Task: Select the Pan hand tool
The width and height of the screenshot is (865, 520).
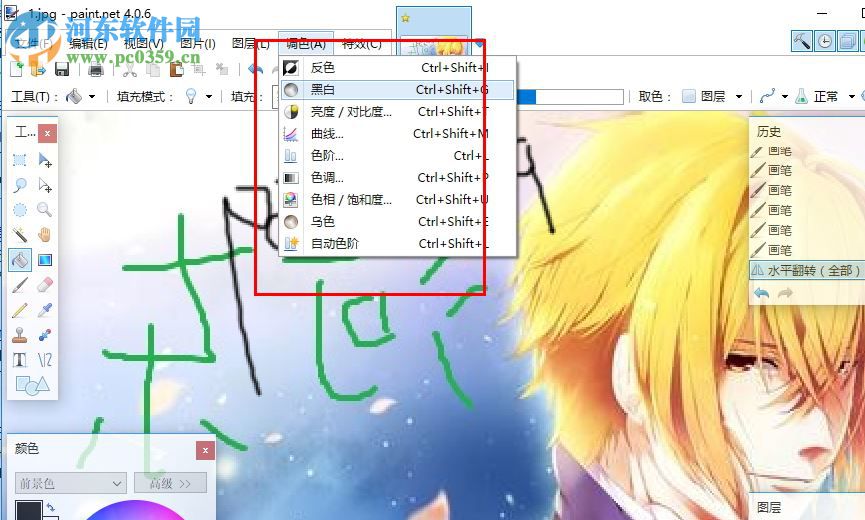Action: point(45,235)
